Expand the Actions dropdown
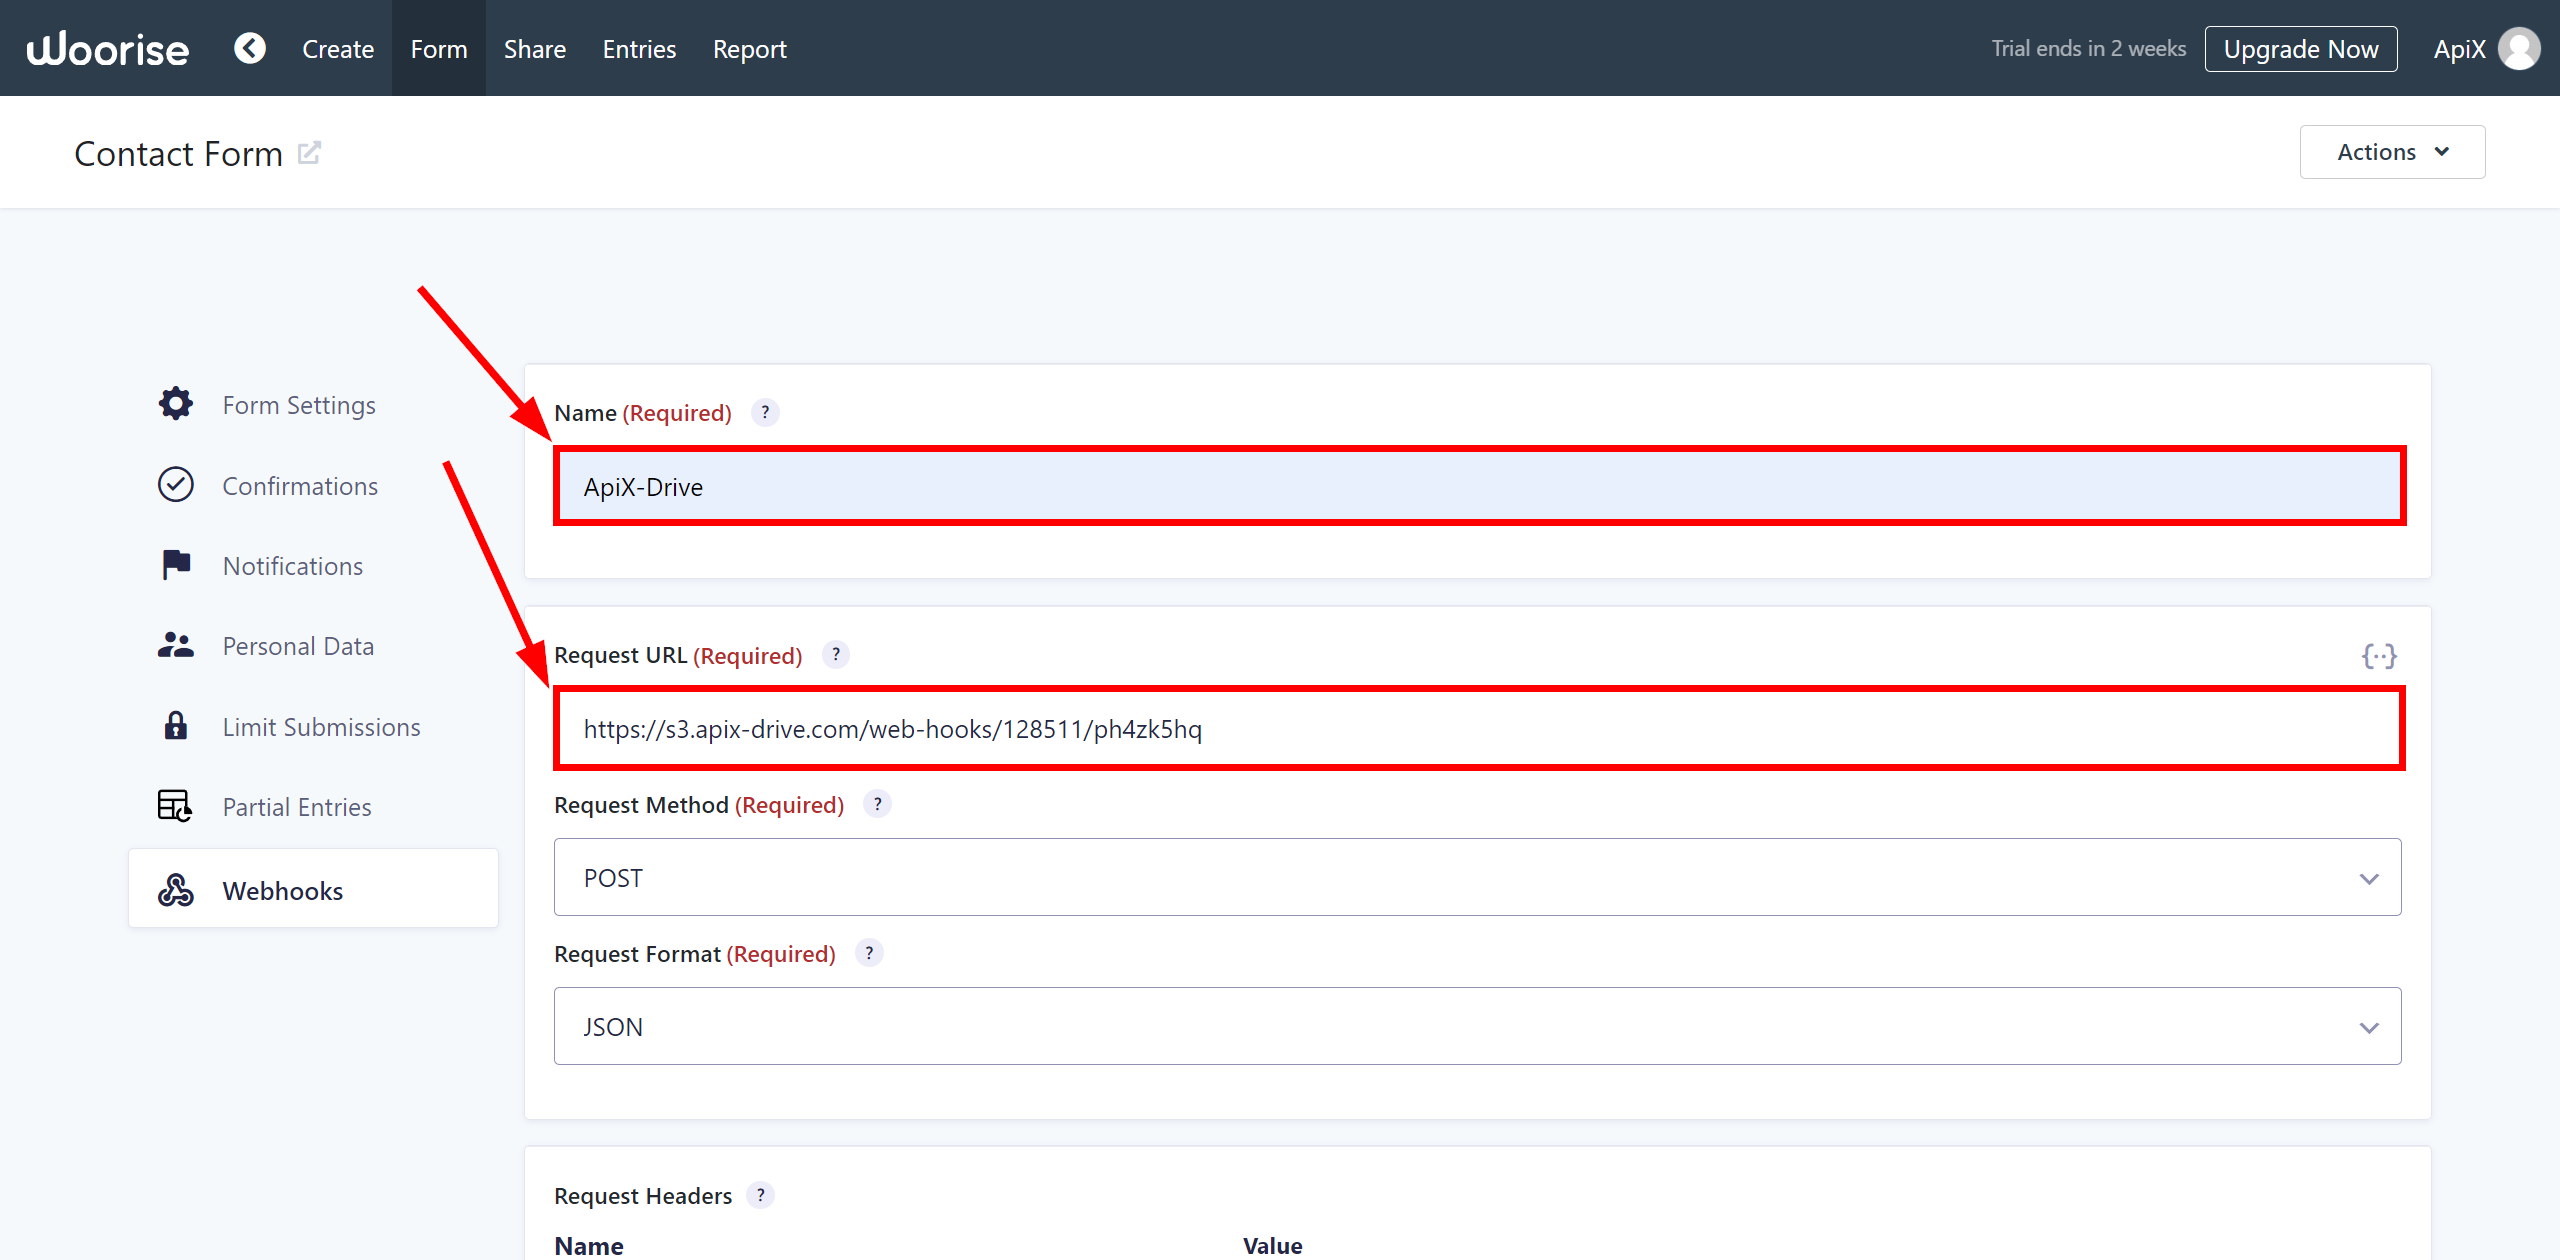2560x1260 pixels. click(2392, 152)
